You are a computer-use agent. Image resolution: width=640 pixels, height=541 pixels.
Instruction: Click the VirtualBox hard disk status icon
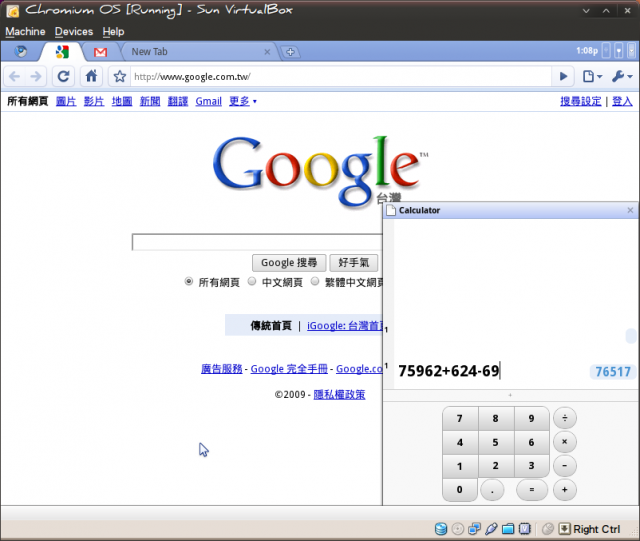click(x=441, y=529)
